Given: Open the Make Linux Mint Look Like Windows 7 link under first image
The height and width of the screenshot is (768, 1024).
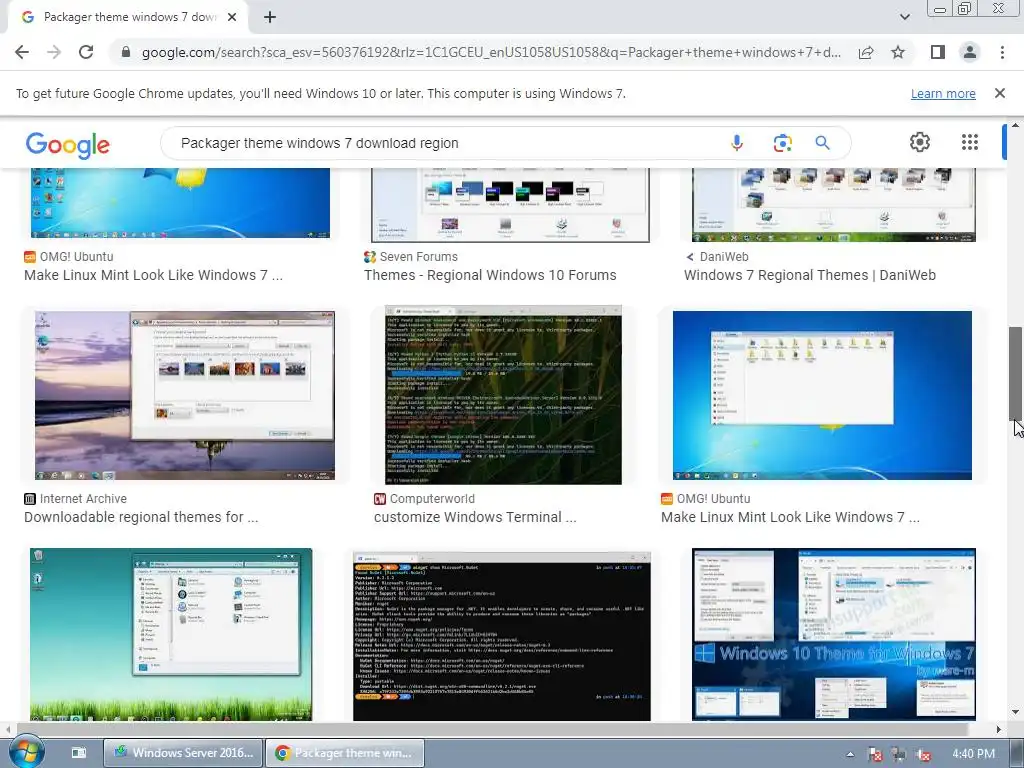Looking at the screenshot, I should 153,275.
